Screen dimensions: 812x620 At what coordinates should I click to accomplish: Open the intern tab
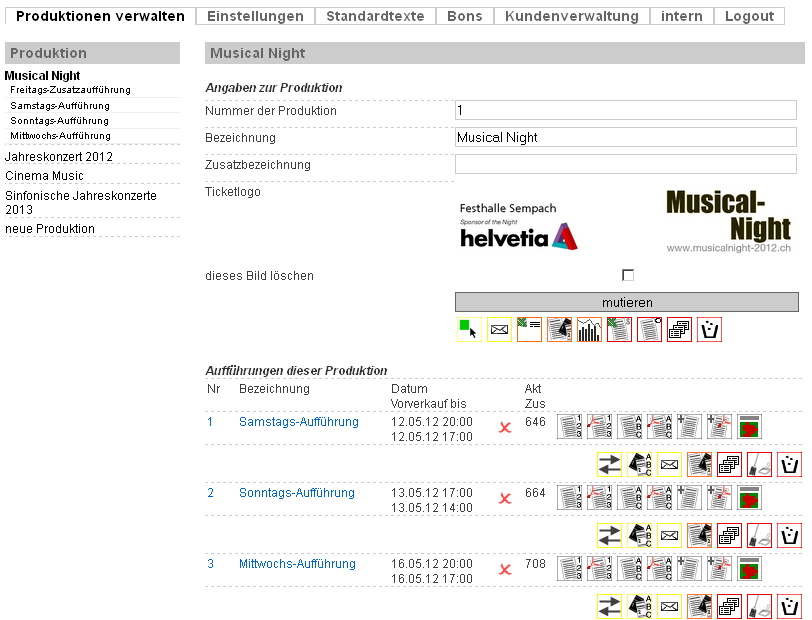[682, 16]
